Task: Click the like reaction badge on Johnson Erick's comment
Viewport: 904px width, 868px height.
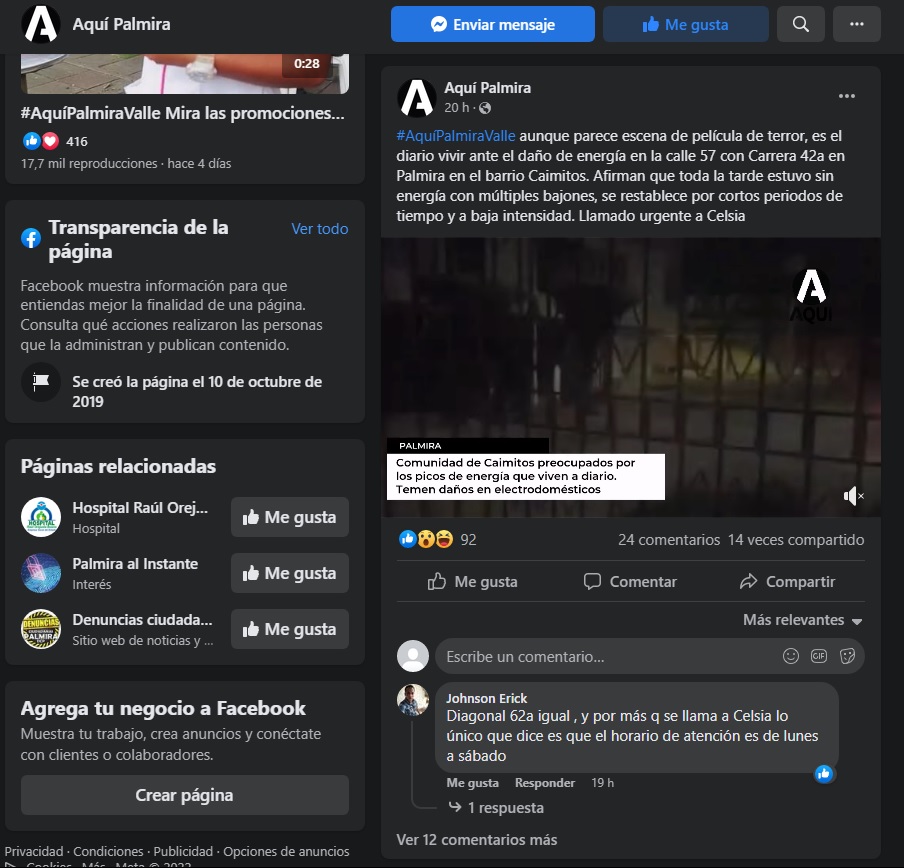Action: click(824, 773)
